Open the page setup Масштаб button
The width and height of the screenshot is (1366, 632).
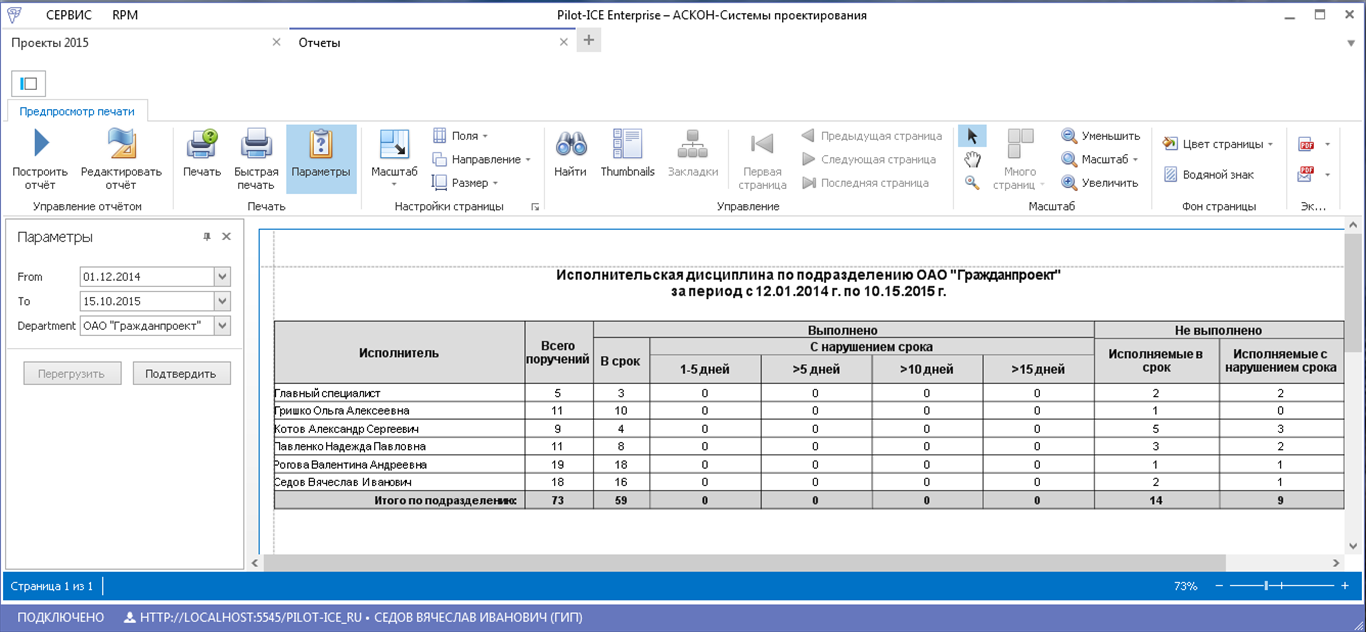[x=394, y=158]
